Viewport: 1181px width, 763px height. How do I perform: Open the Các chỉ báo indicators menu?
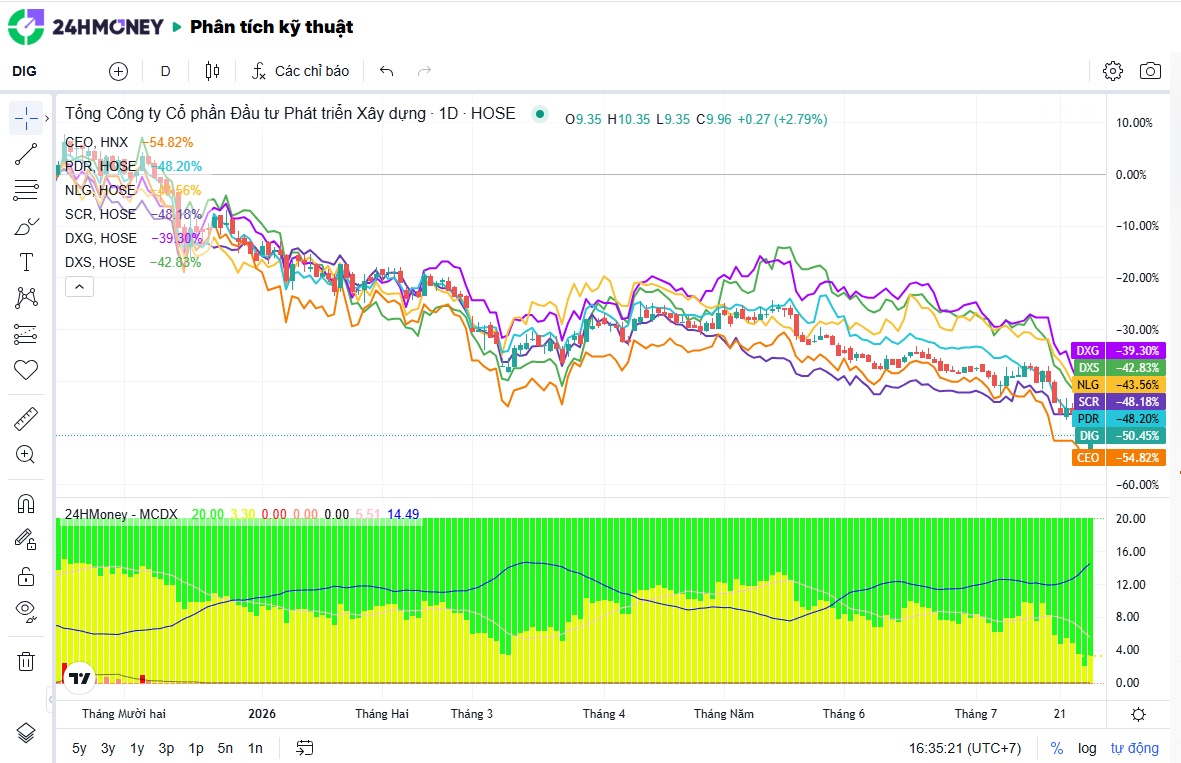[x=301, y=71]
